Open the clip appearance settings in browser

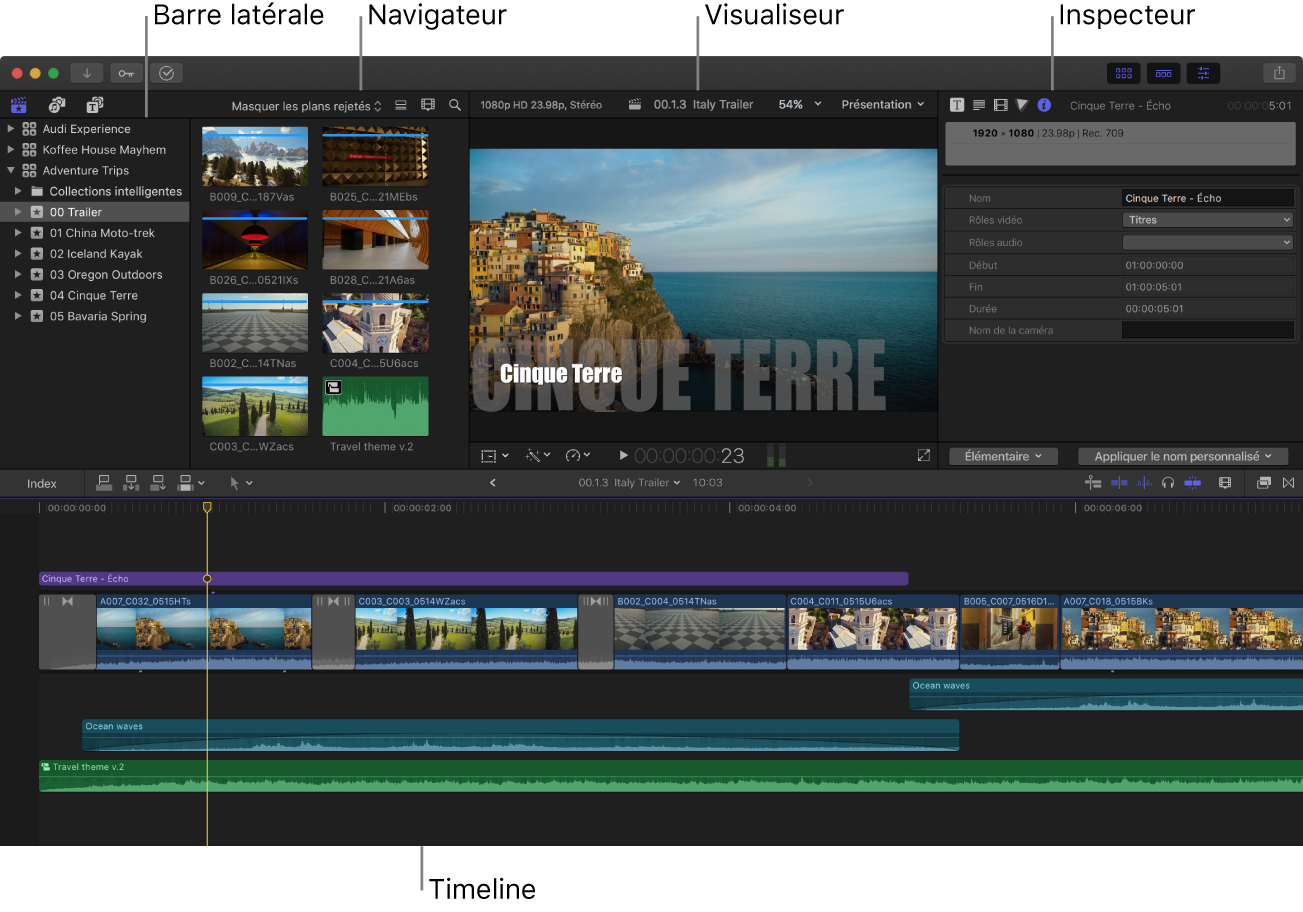pos(428,104)
